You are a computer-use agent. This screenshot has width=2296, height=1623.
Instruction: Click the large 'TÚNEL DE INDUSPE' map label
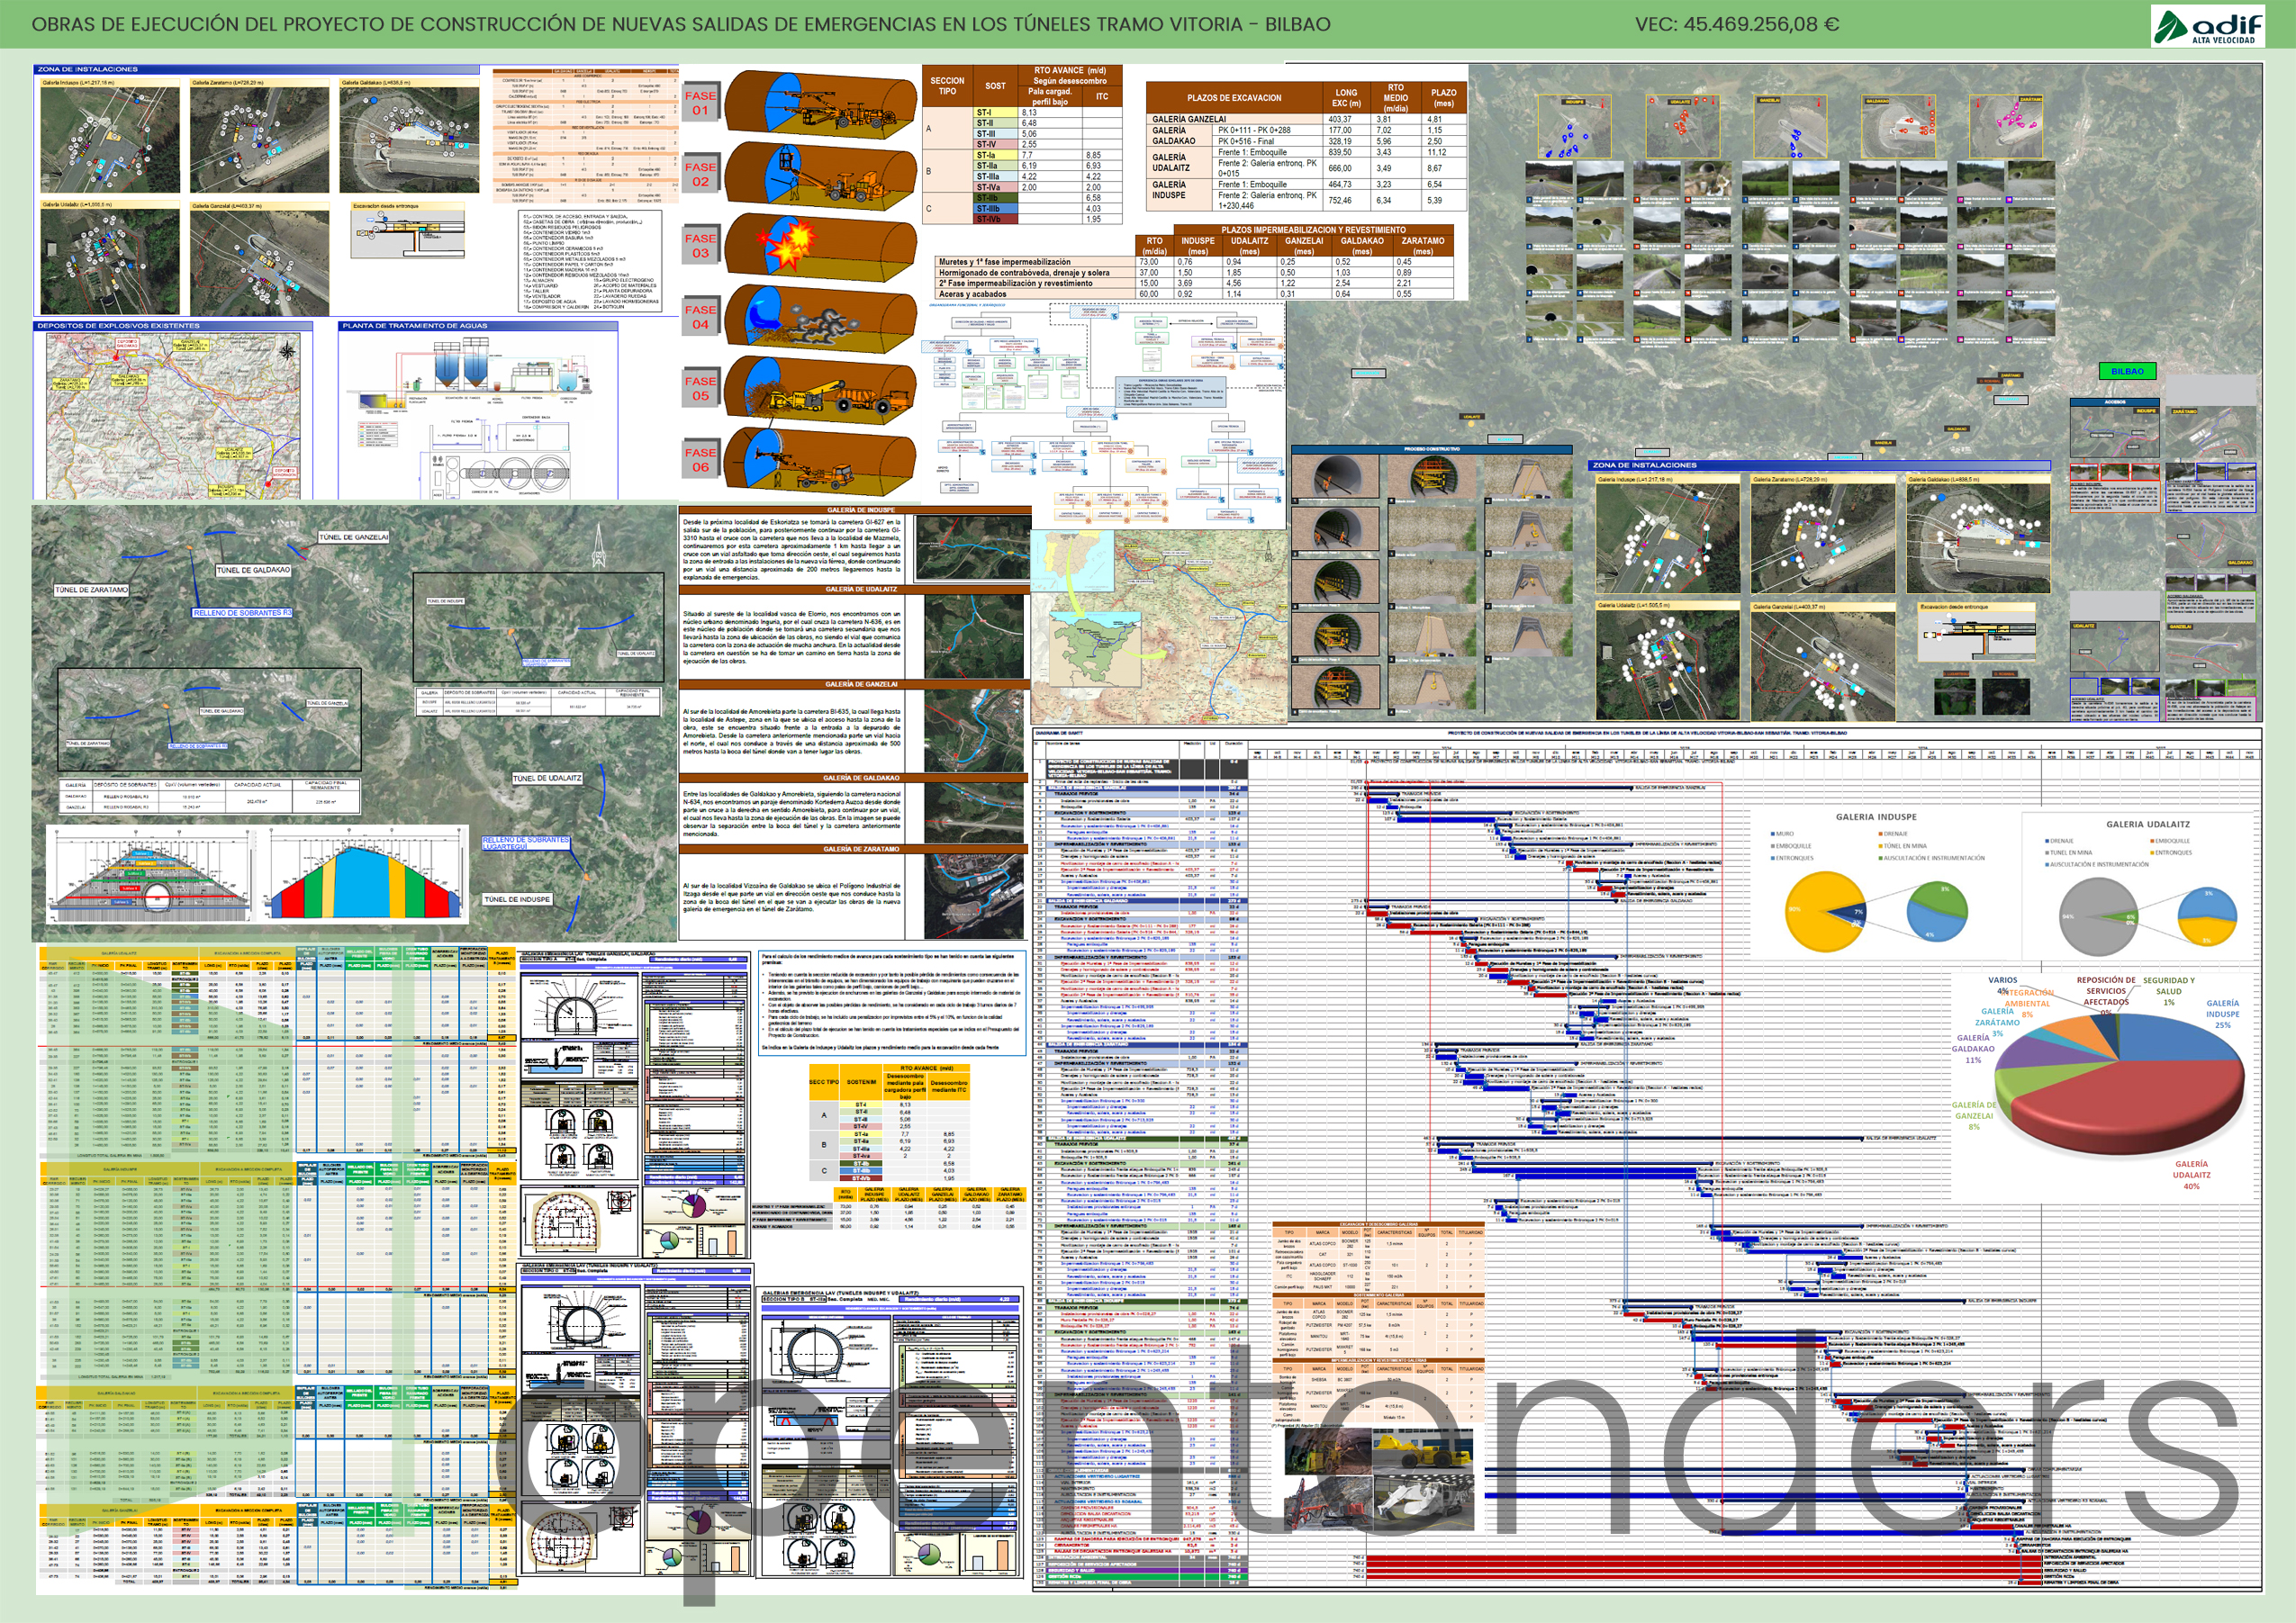tap(517, 899)
